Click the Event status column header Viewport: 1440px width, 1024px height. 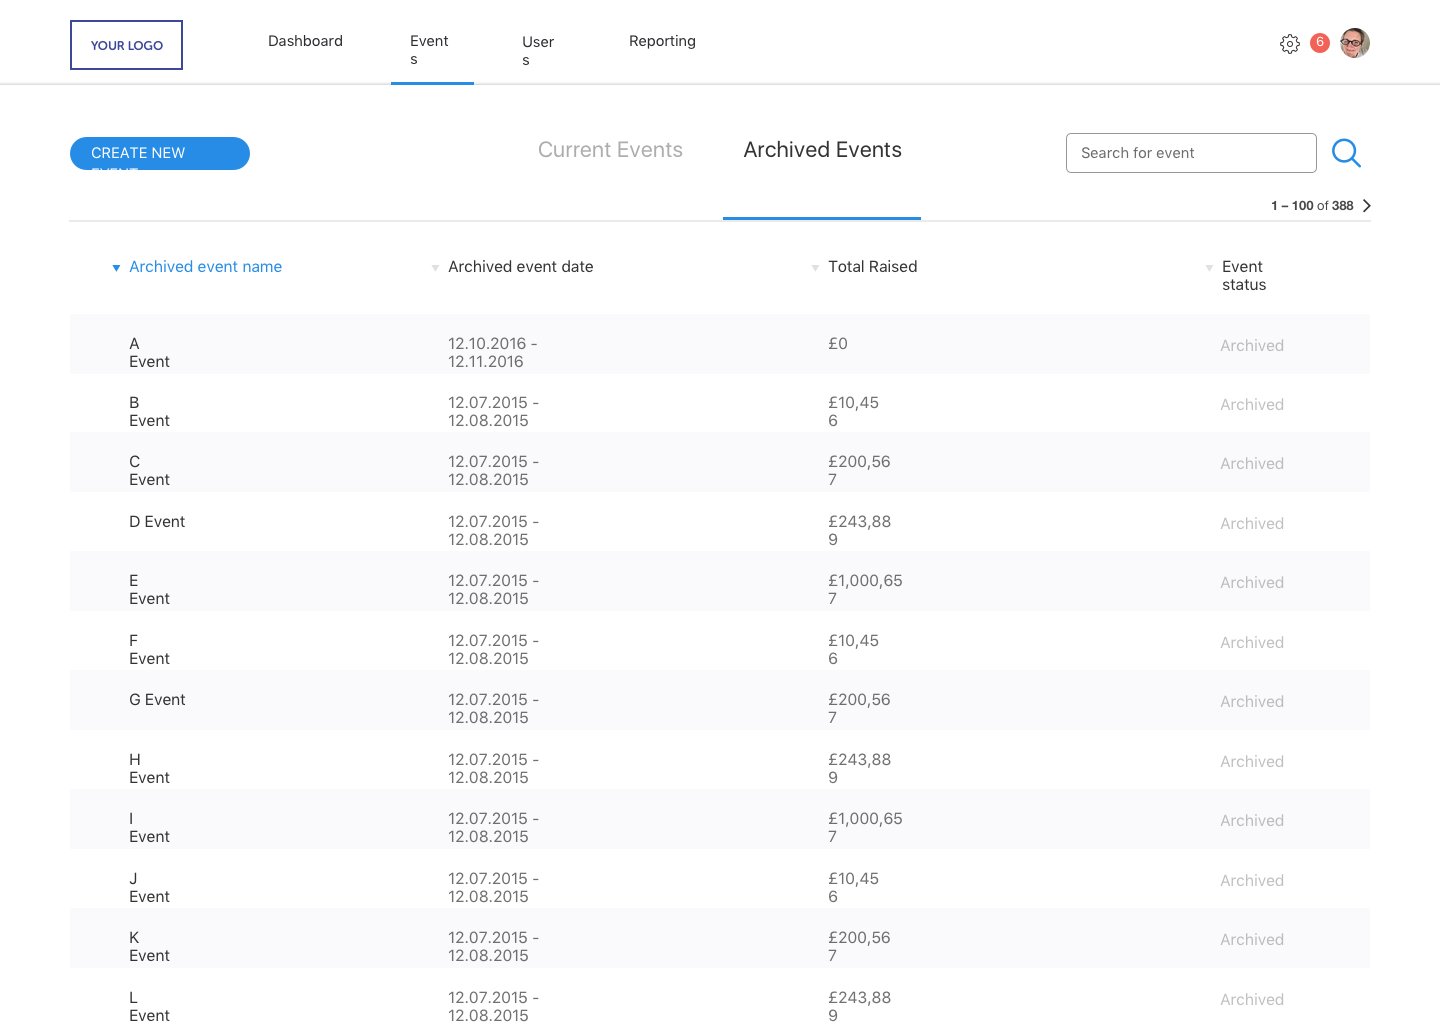click(x=1244, y=276)
